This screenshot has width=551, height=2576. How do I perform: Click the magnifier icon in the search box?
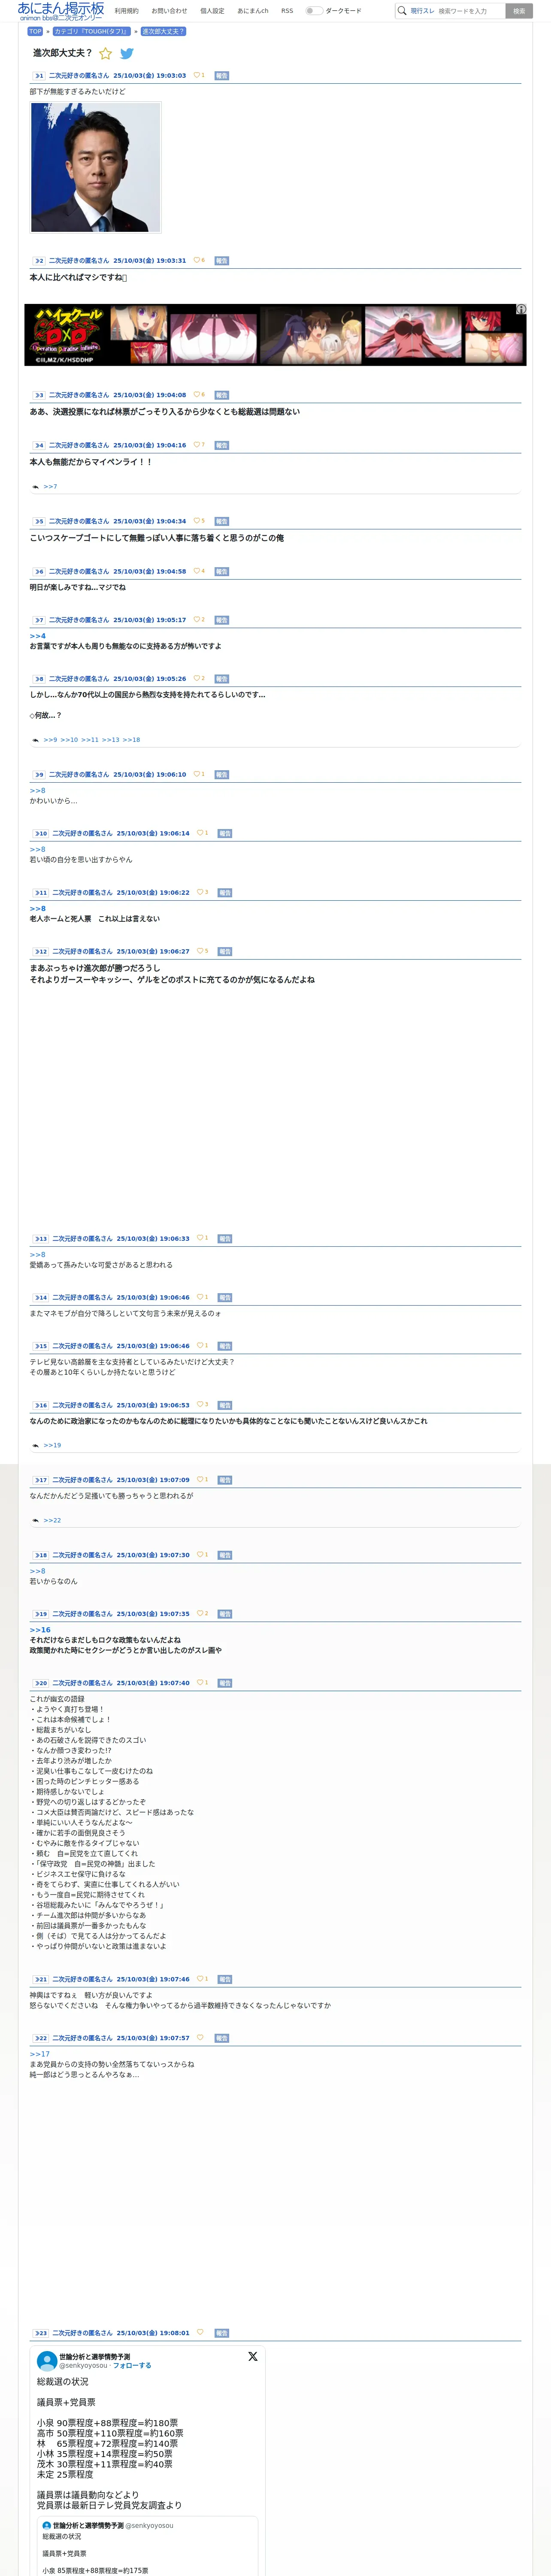402,11
